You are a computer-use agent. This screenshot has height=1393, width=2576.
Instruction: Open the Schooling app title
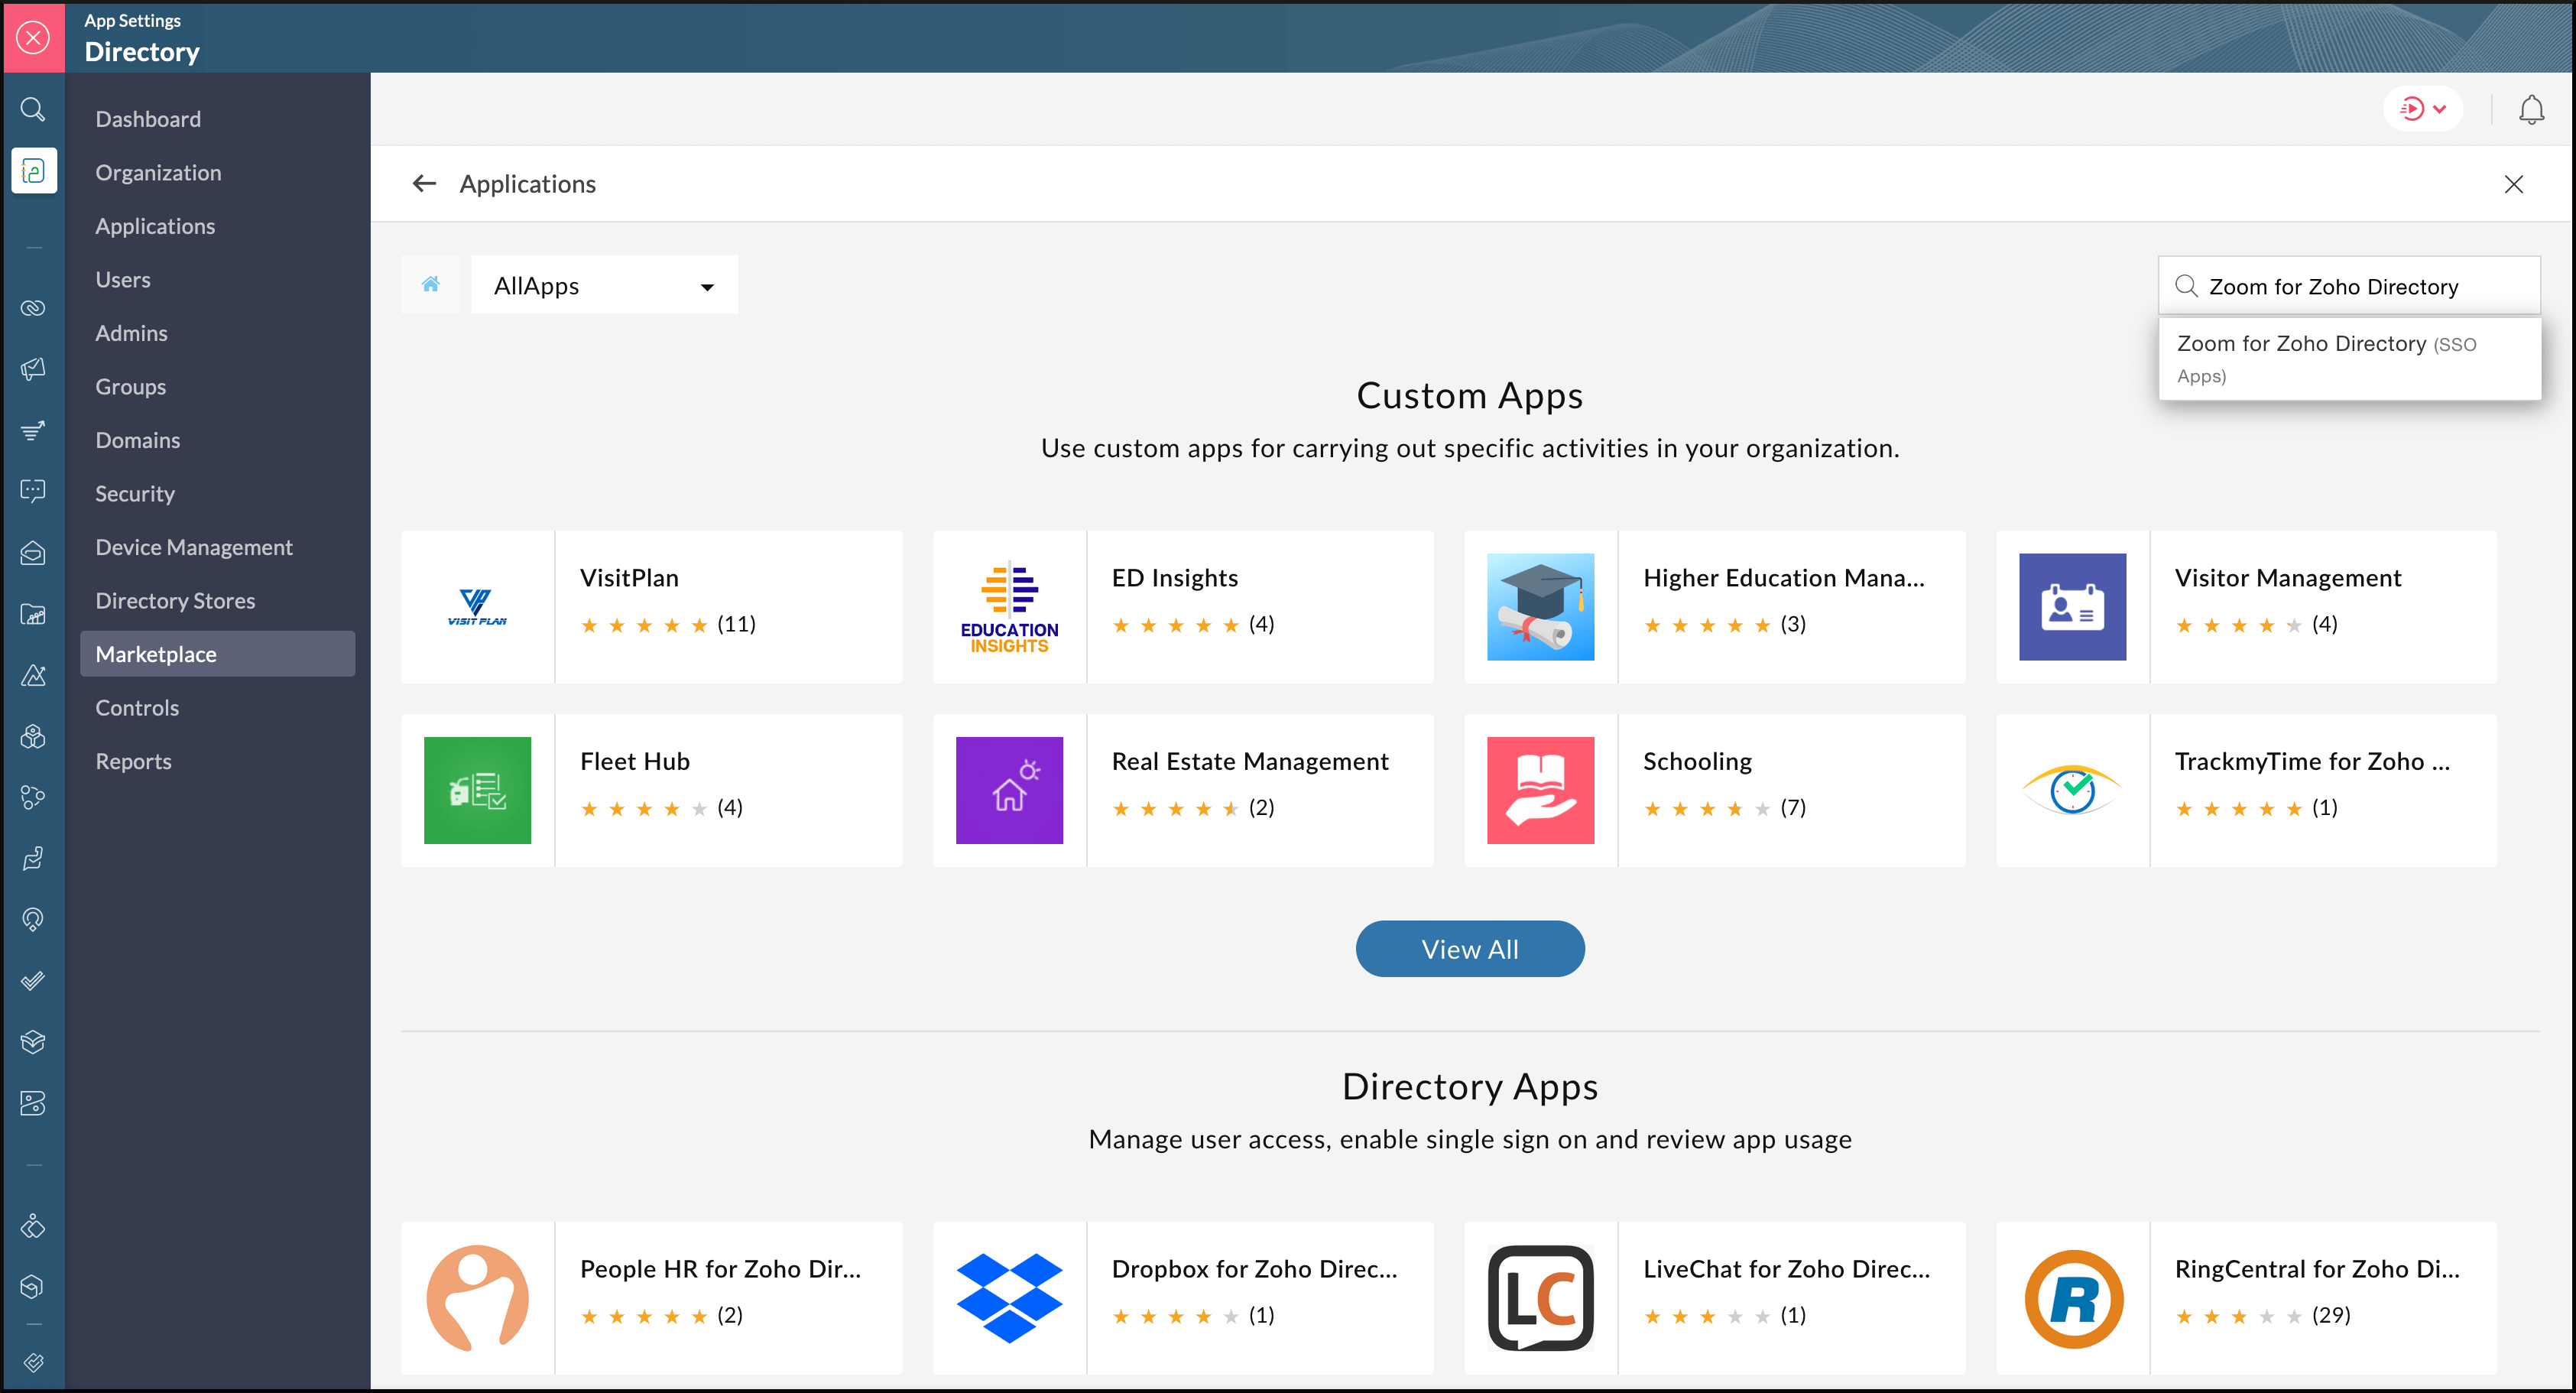pyautogui.click(x=1697, y=761)
